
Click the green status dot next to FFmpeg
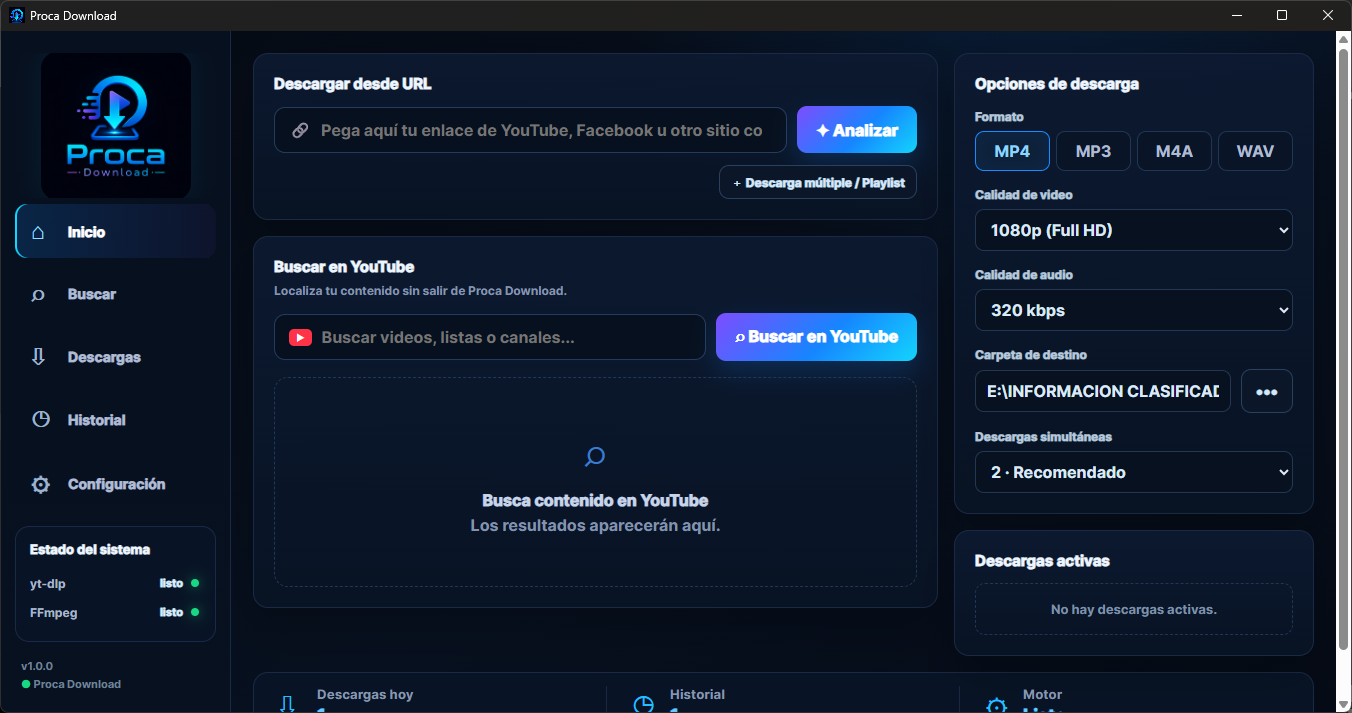tap(195, 612)
